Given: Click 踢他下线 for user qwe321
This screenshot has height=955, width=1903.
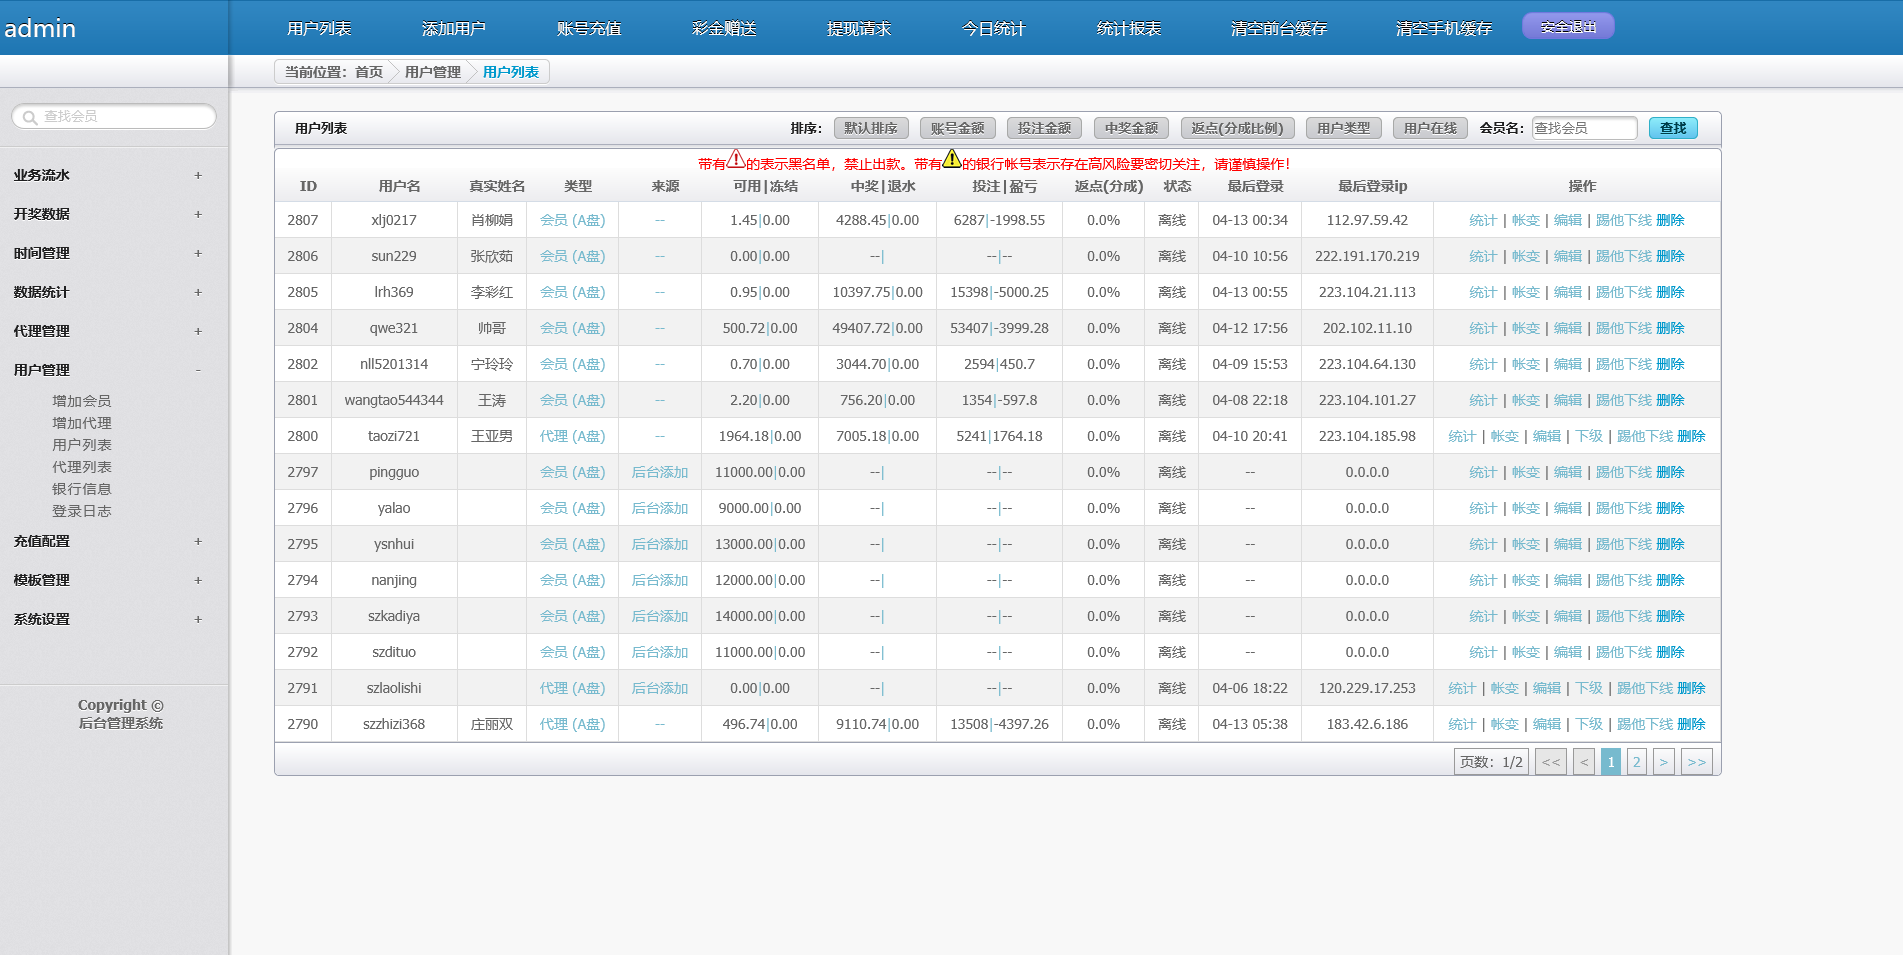Looking at the screenshot, I should (1624, 328).
